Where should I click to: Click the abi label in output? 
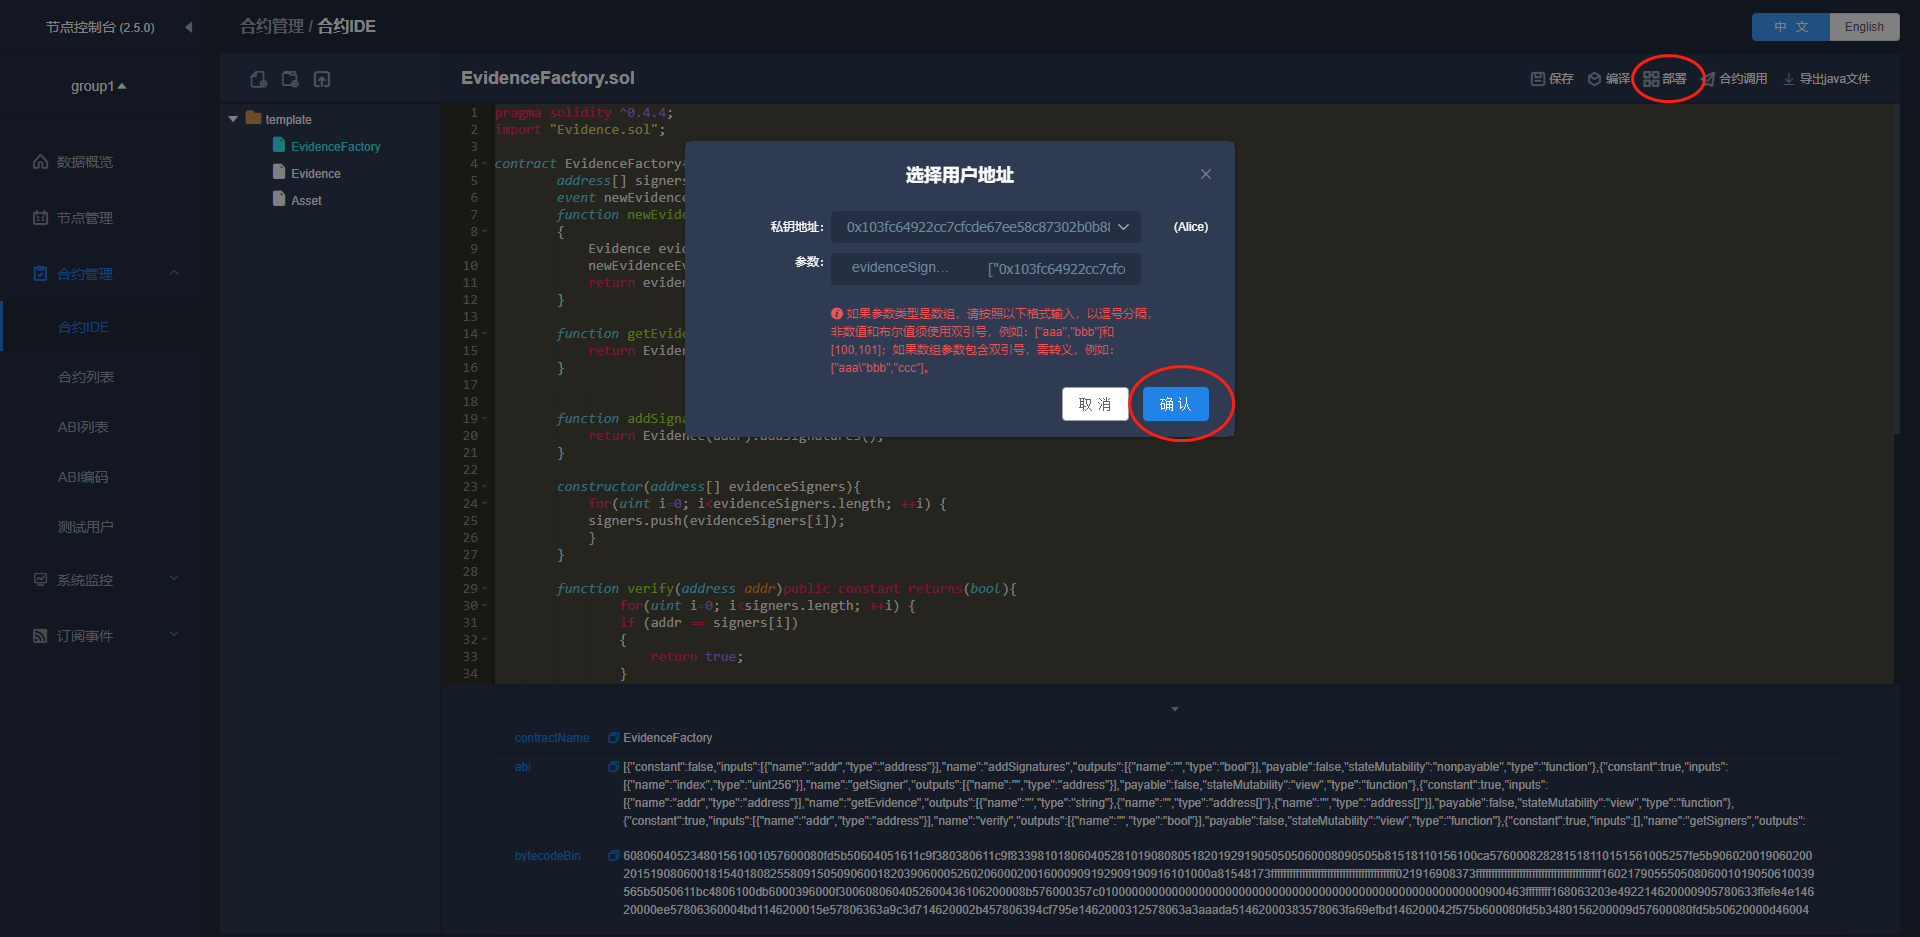(x=522, y=767)
